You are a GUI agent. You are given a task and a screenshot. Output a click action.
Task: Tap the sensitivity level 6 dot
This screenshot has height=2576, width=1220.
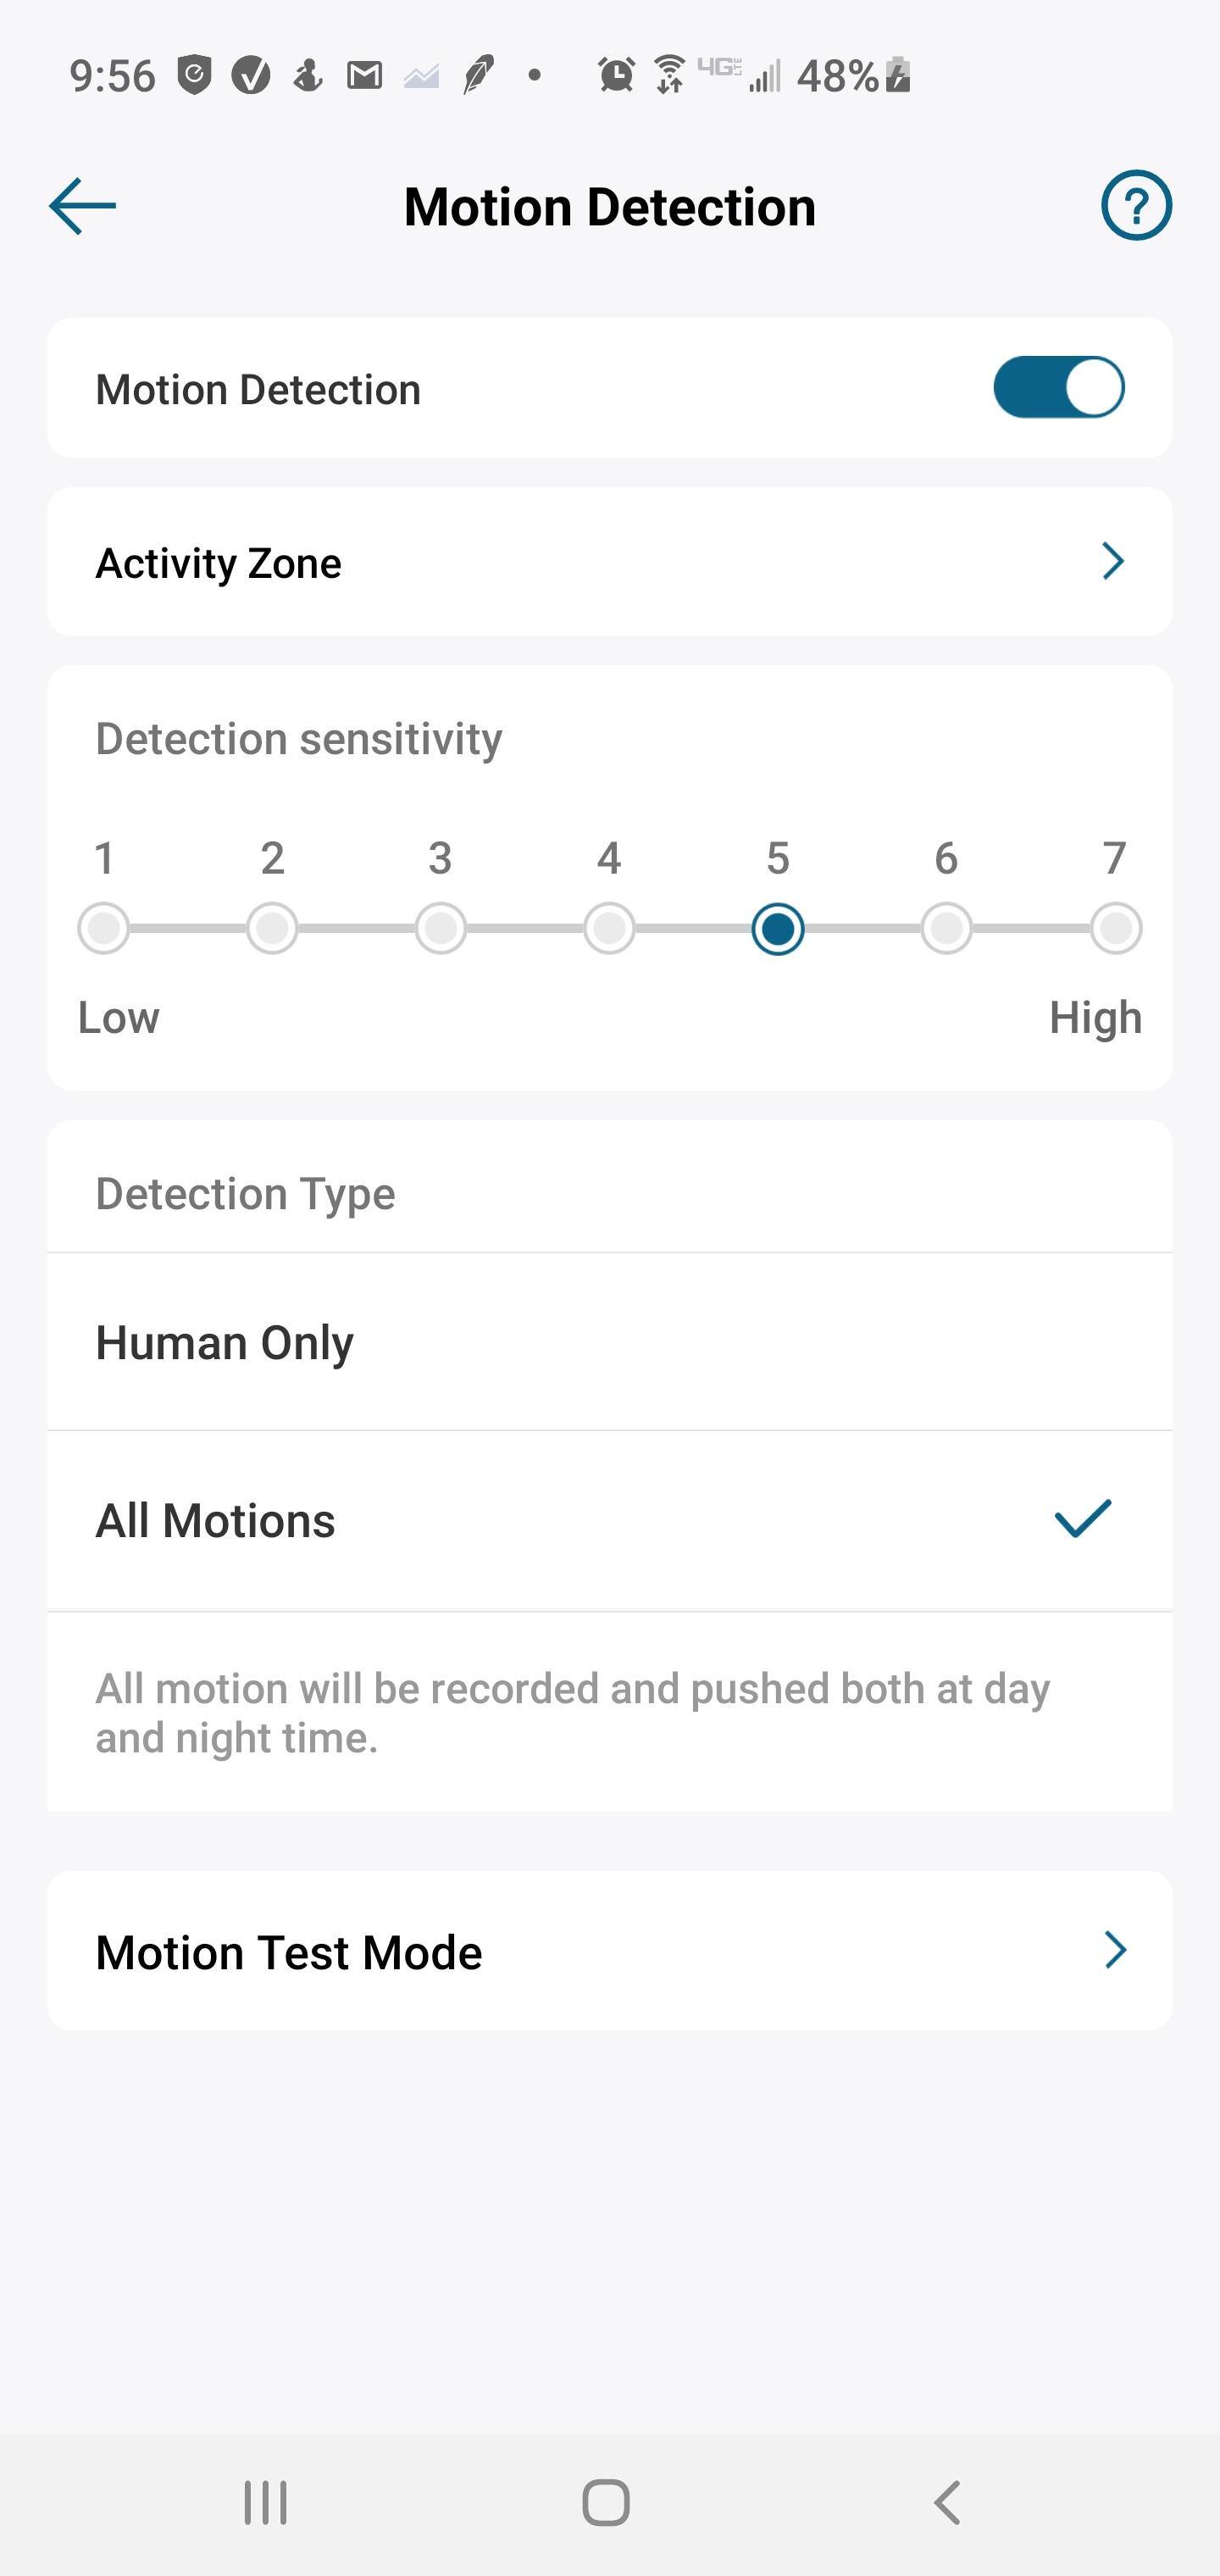point(946,929)
